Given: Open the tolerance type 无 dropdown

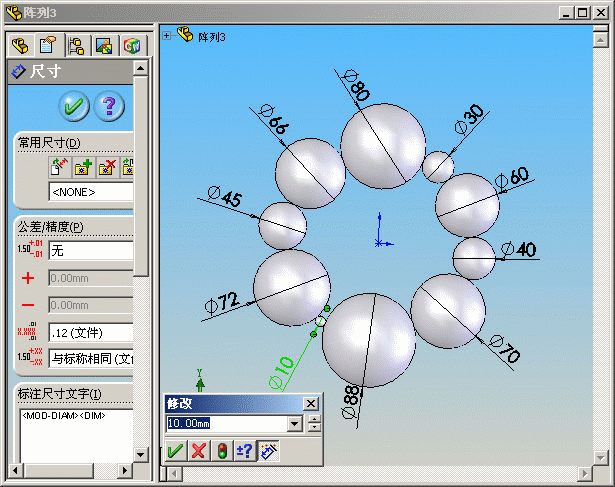Looking at the screenshot, I should pyautogui.click(x=91, y=251).
